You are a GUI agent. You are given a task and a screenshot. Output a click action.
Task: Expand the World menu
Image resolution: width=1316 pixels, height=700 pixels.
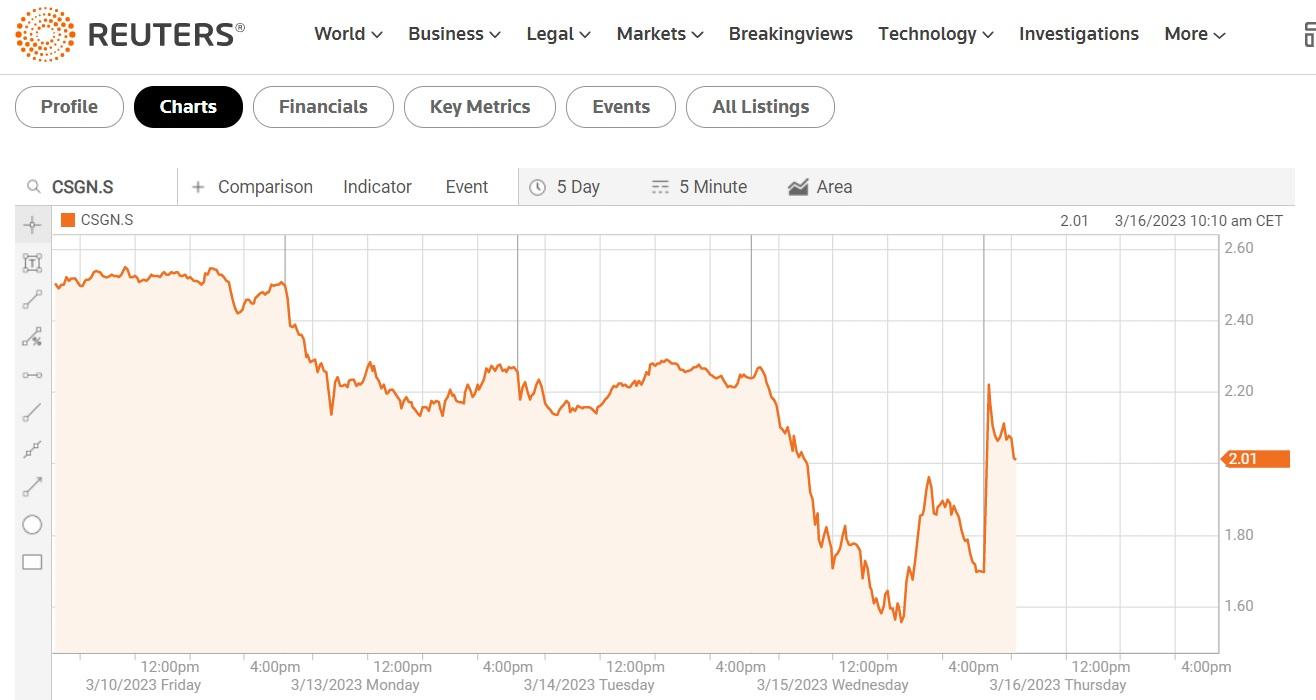(348, 34)
